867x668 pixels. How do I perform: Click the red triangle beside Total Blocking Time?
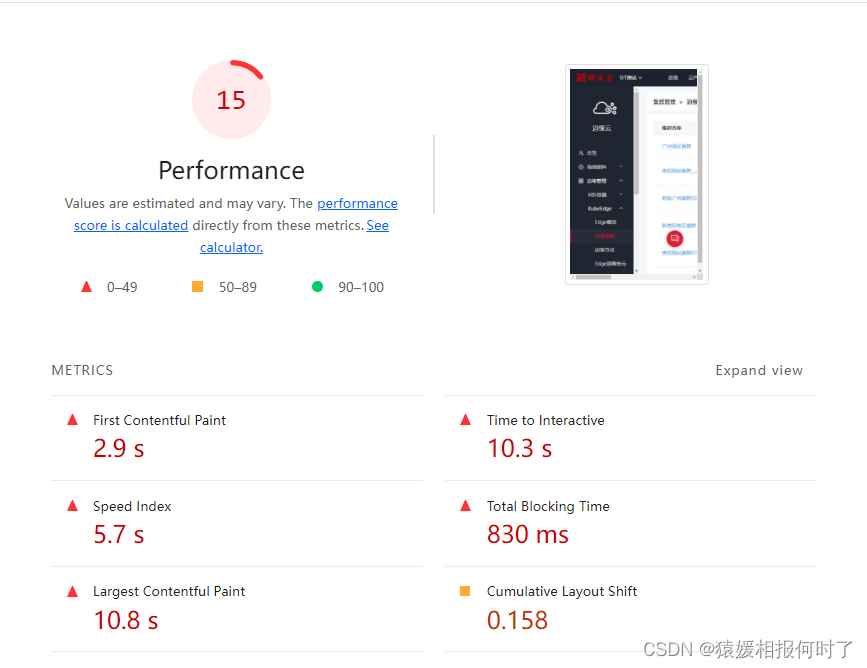(466, 505)
